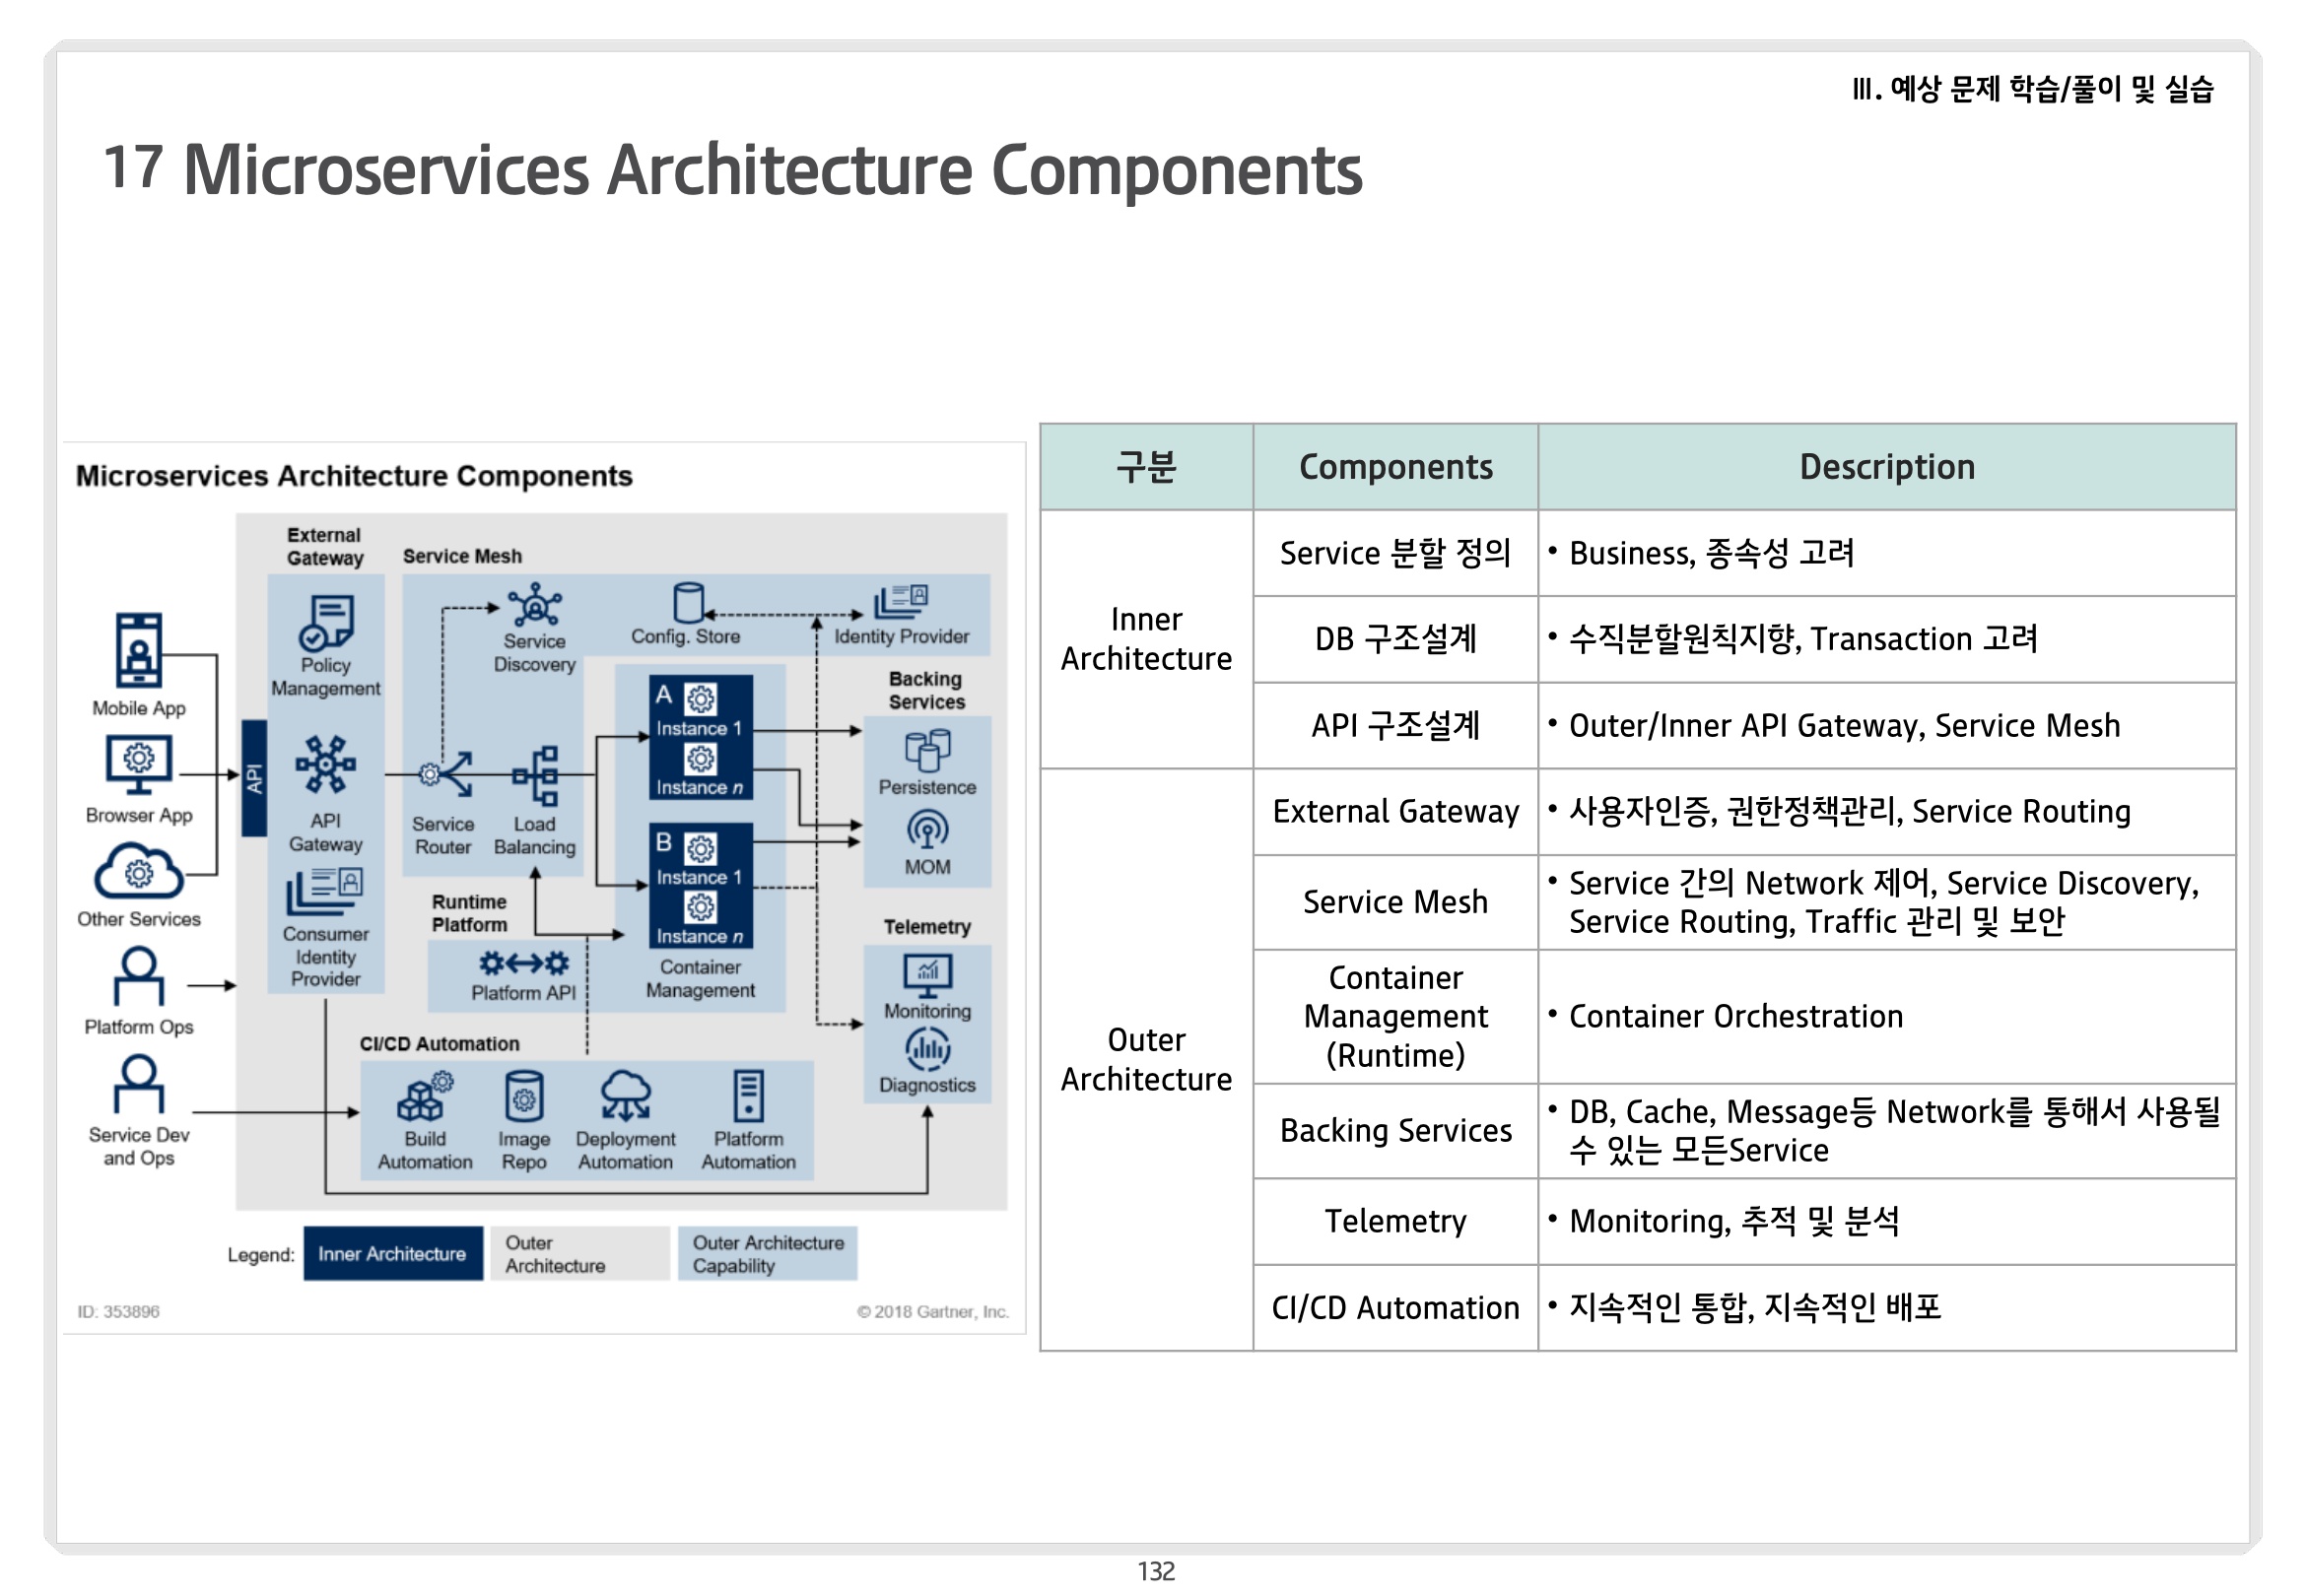Click the Deployment Automation cloud icon
2306x1596 pixels.
coord(626,1097)
